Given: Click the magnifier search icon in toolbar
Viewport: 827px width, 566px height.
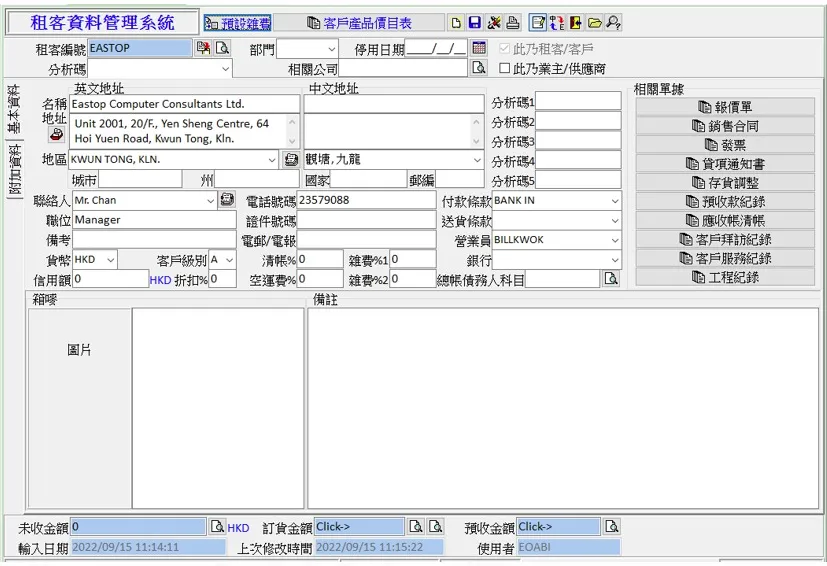Looking at the screenshot, I should [x=612, y=23].
